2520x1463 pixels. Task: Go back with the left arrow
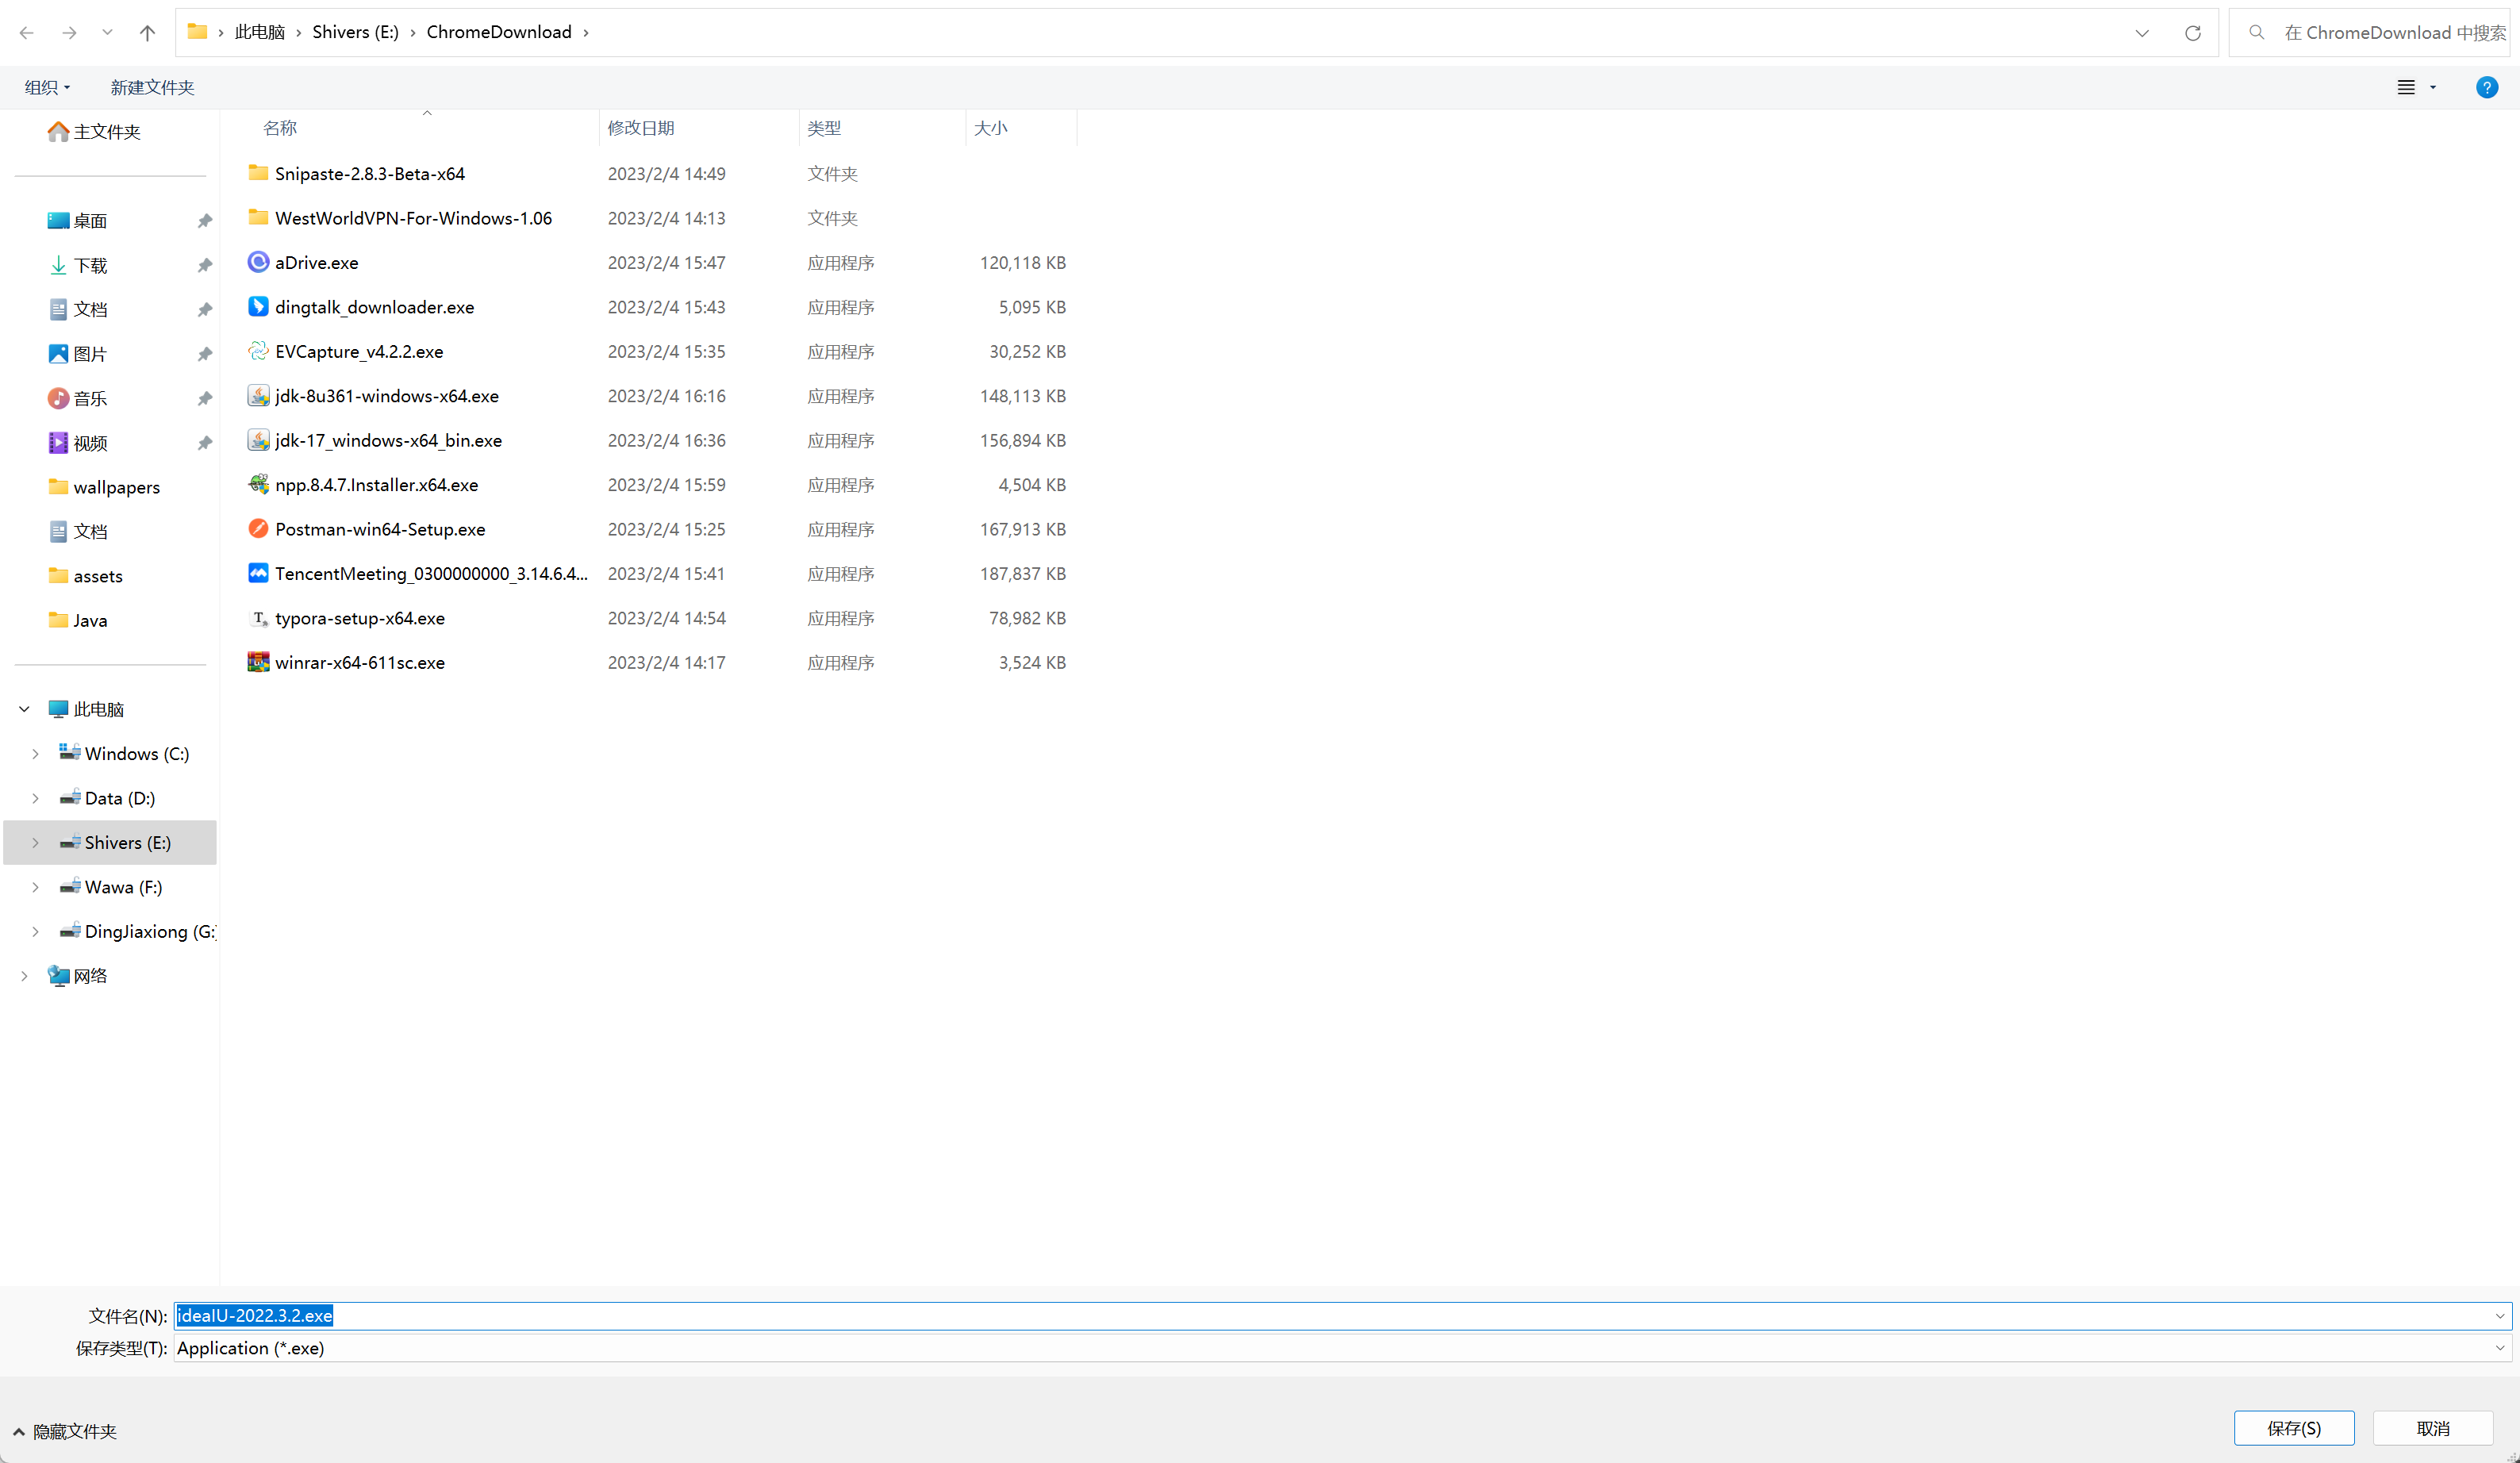tap(27, 33)
